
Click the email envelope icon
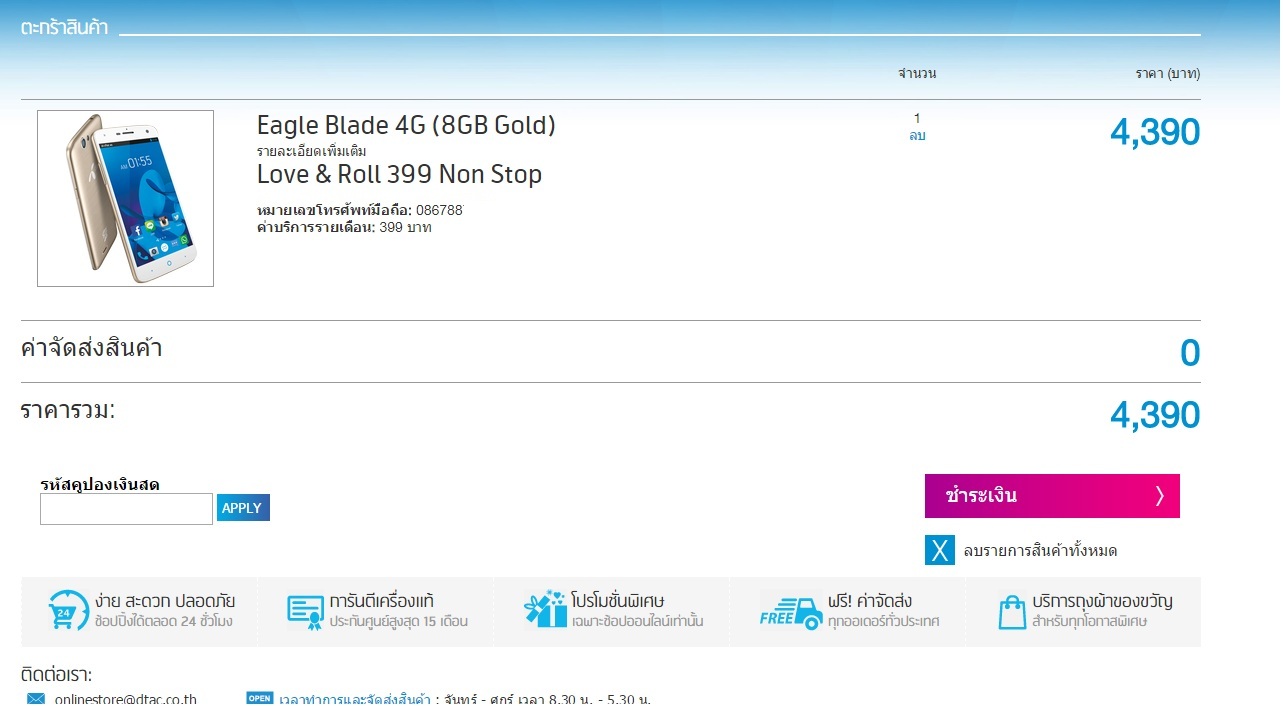click(36, 699)
